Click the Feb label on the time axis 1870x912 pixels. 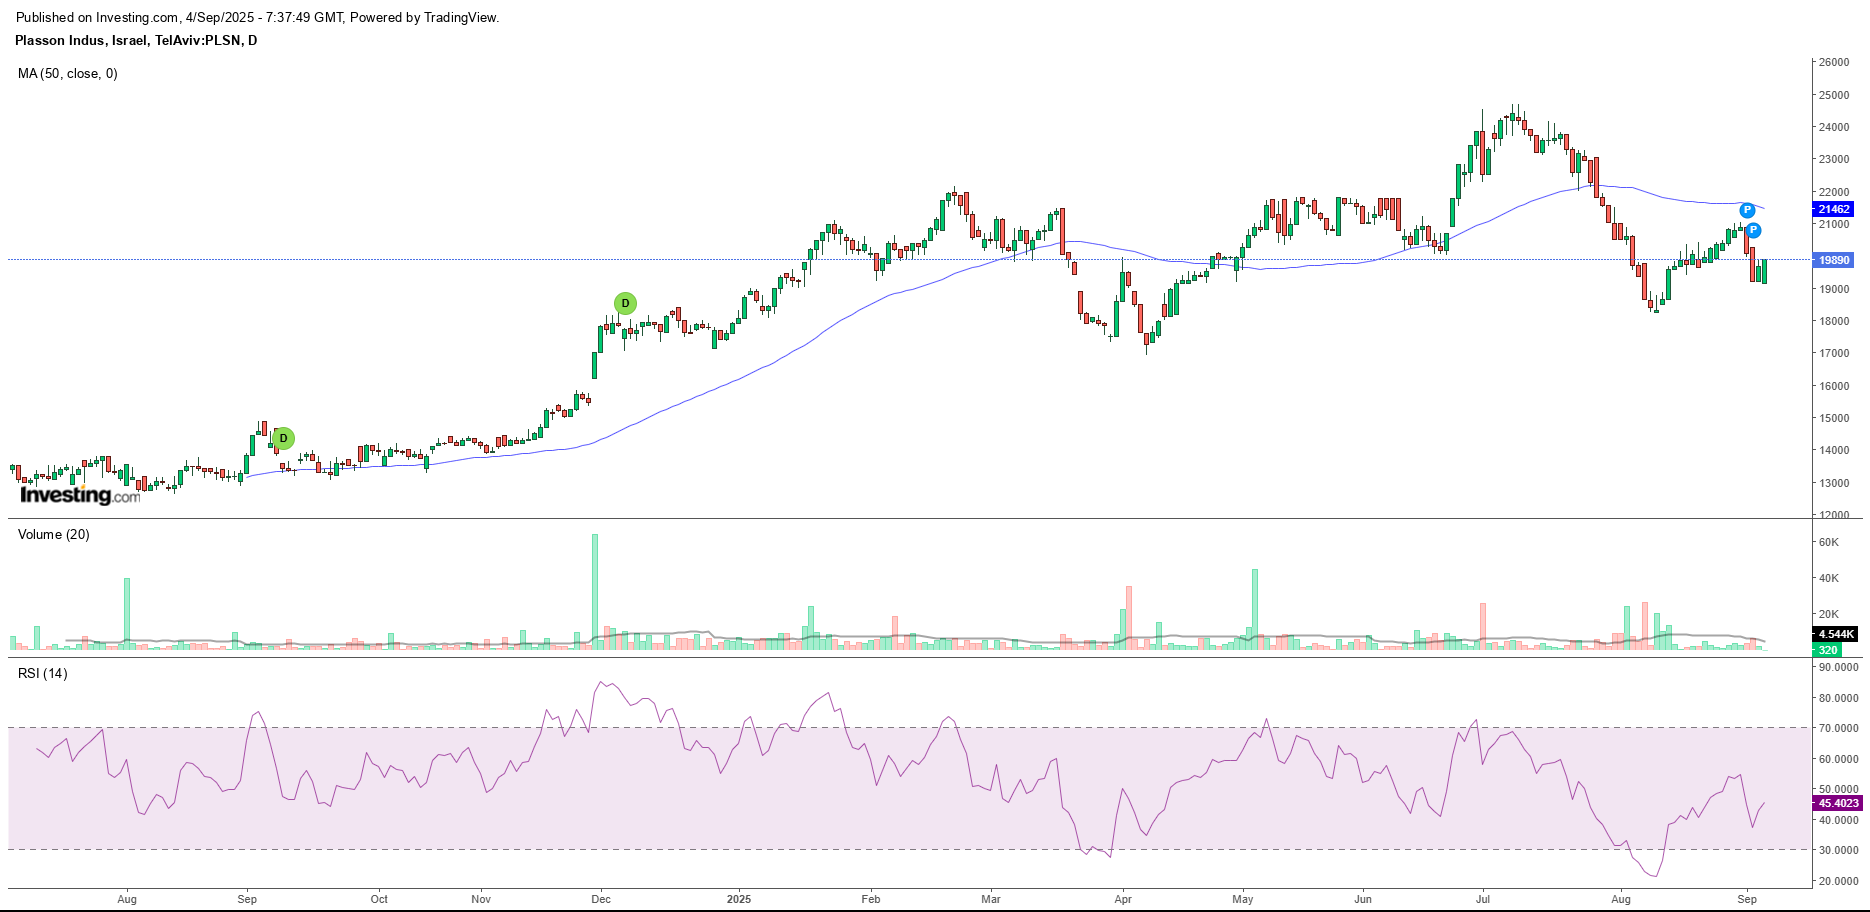coord(871,899)
